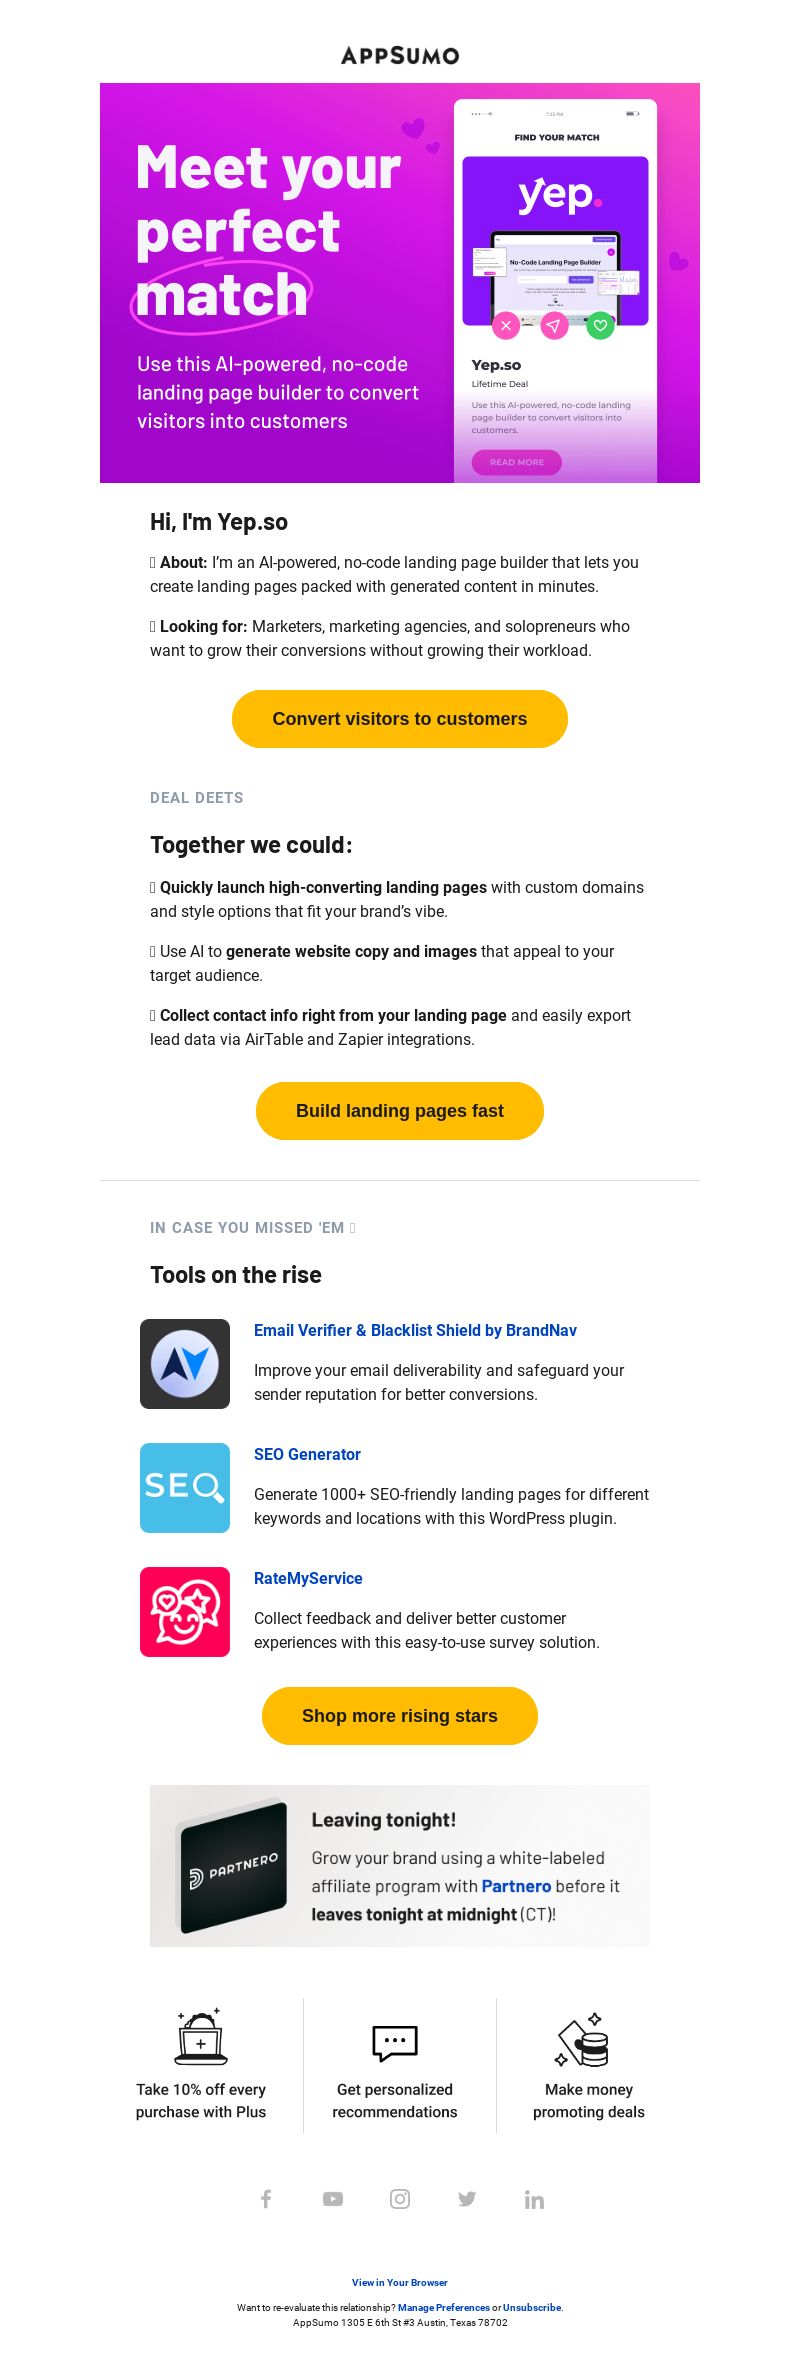Click the Make money coins icon
The width and height of the screenshot is (800, 2375).
pyautogui.click(x=583, y=2039)
